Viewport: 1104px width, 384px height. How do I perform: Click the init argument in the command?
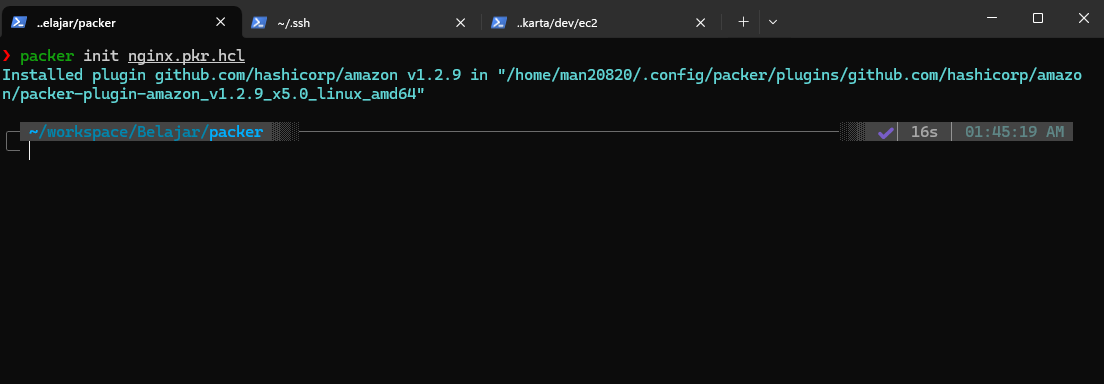[101, 56]
